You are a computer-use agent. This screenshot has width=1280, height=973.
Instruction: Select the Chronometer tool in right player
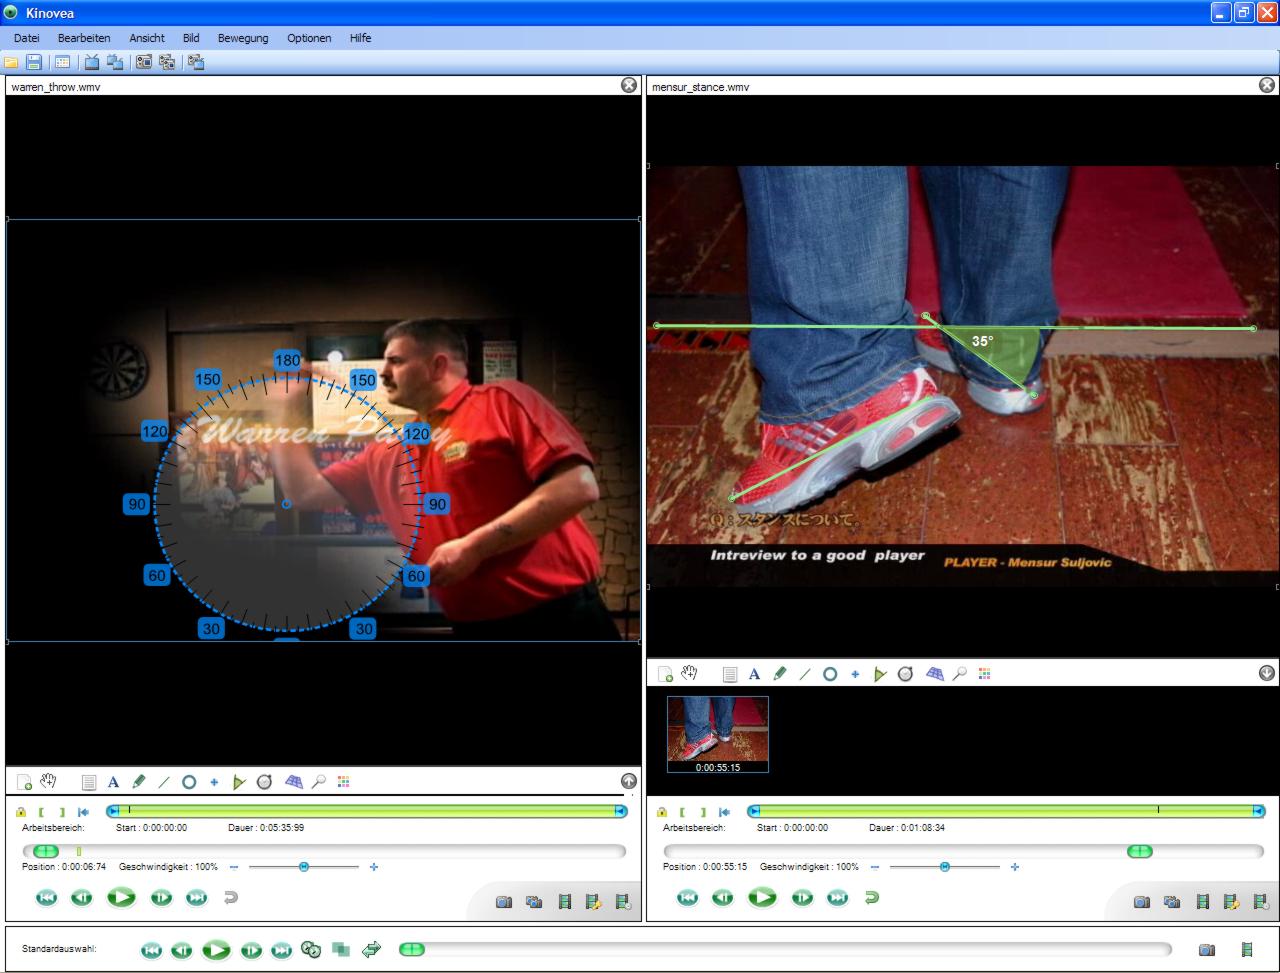906,675
